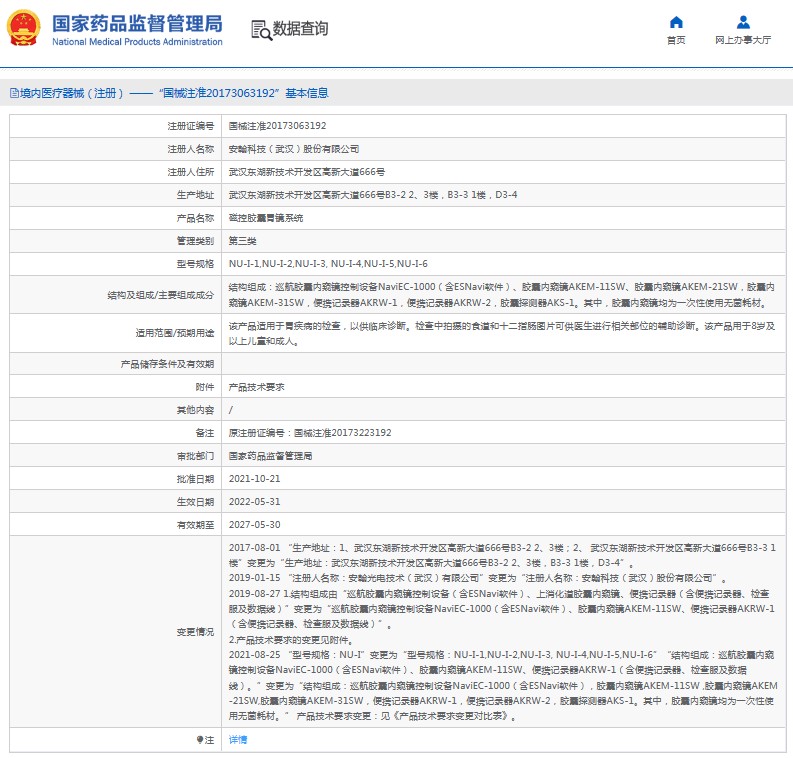Go to 首页 via home icon
Screen dimensions: 793x758
point(676,22)
